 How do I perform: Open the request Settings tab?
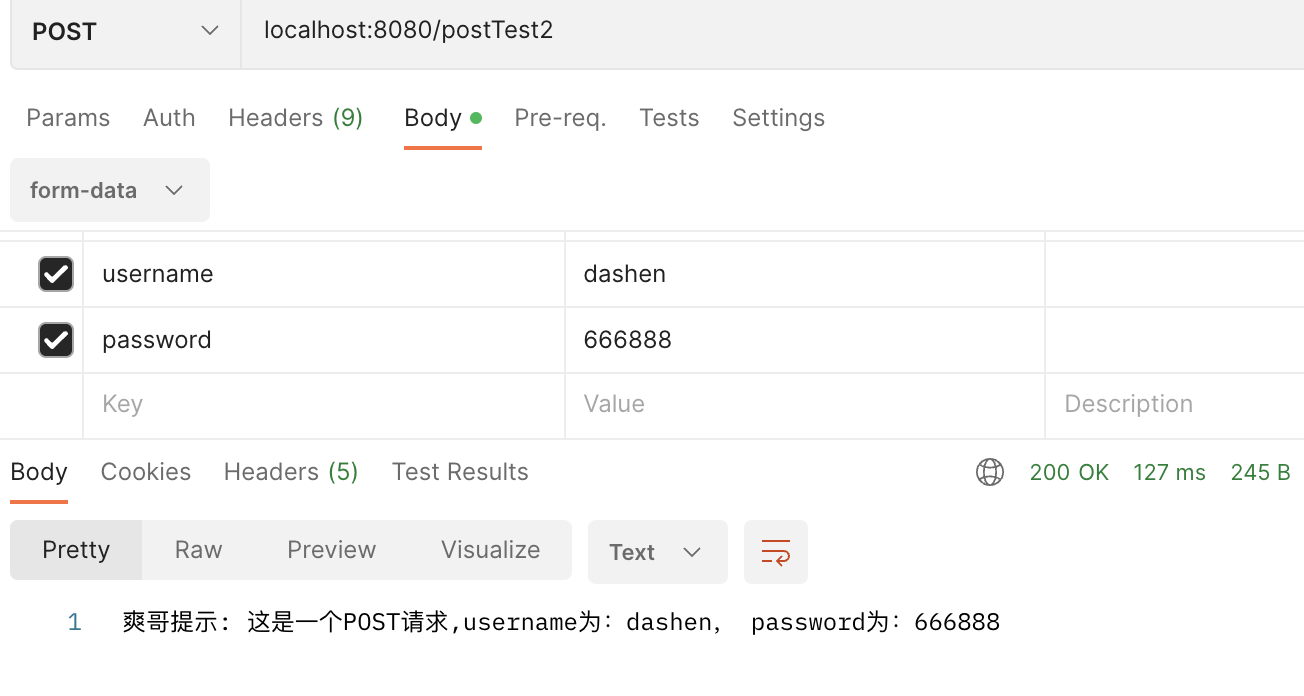(778, 118)
